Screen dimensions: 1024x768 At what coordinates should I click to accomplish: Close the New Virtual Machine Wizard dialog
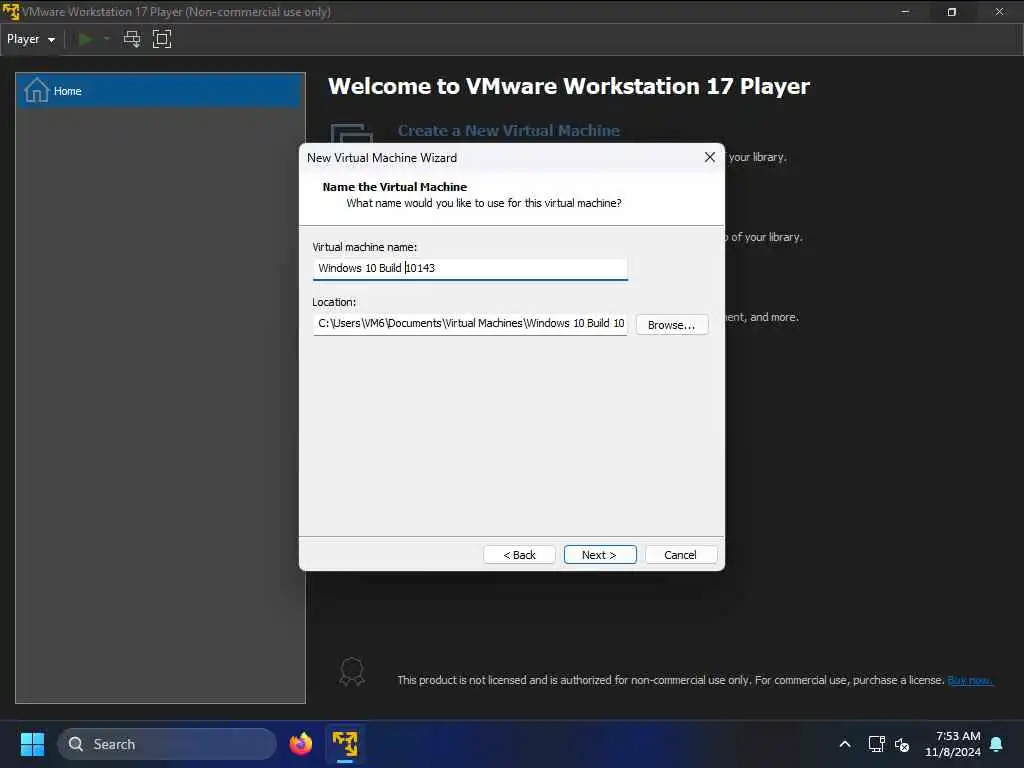(710, 157)
